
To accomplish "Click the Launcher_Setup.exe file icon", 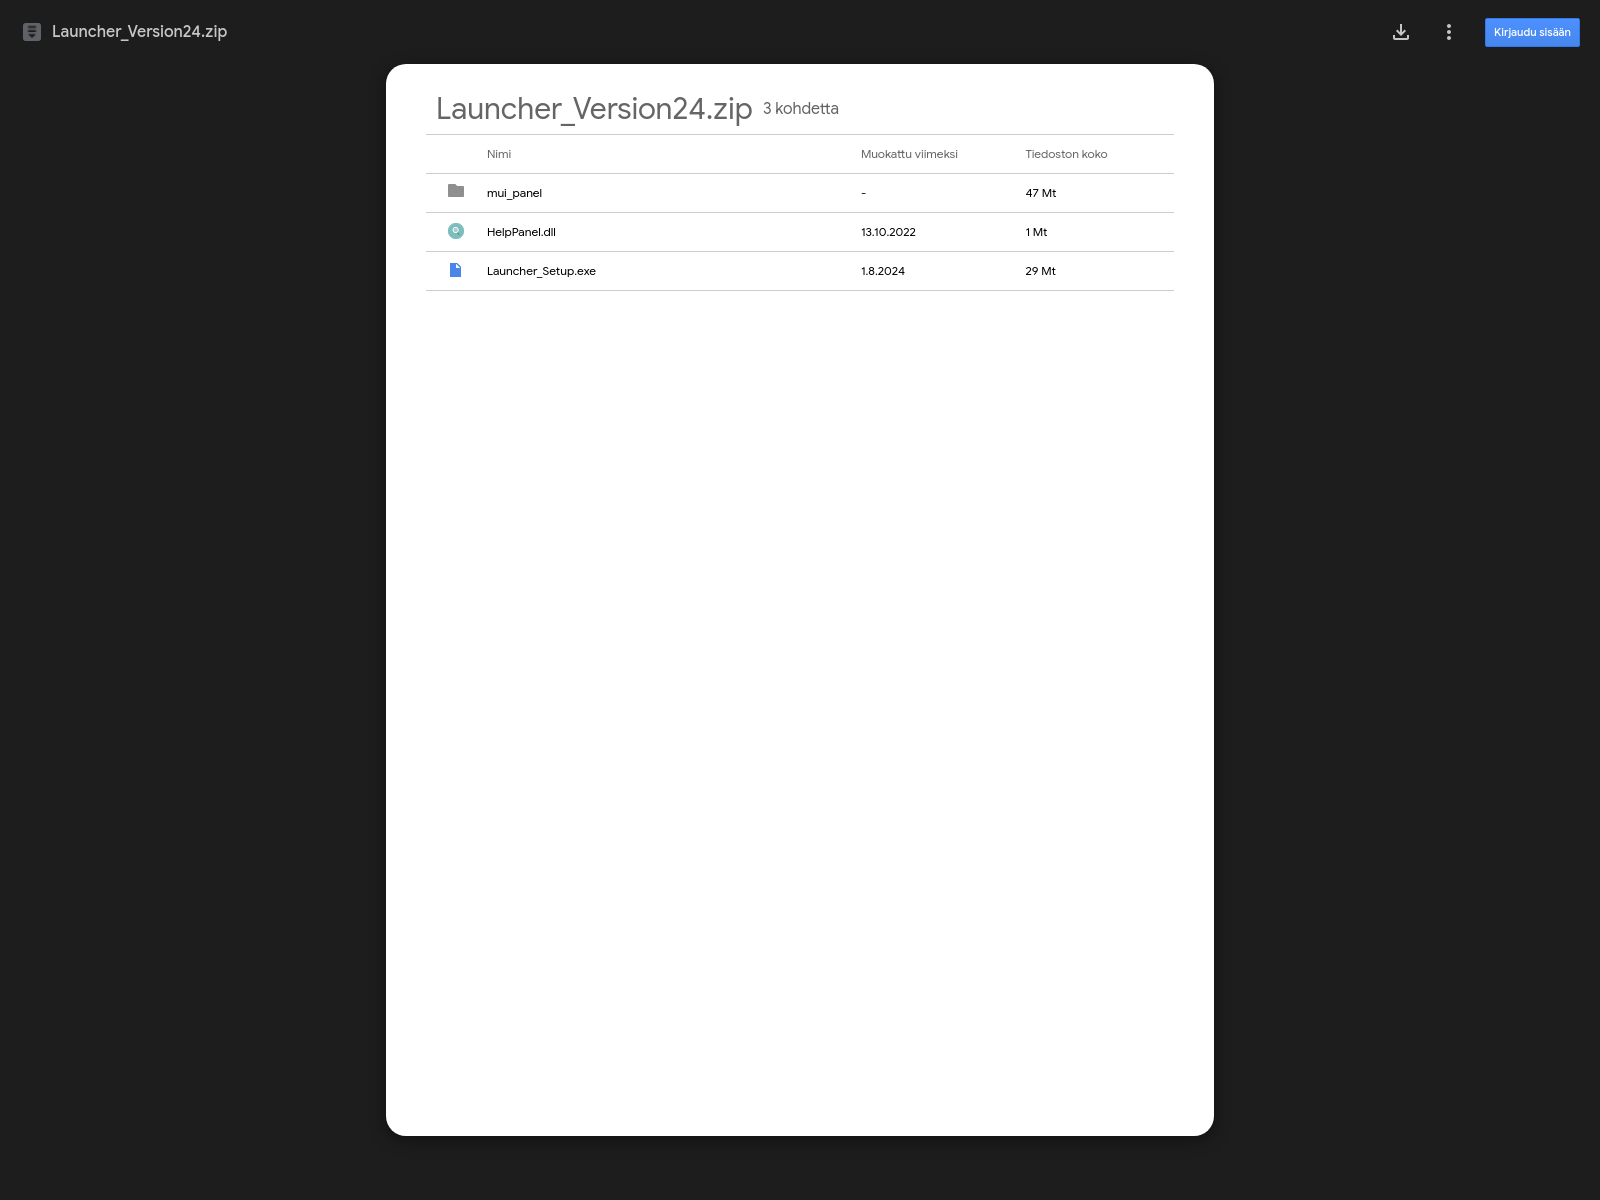I will pyautogui.click(x=456, y=270).
